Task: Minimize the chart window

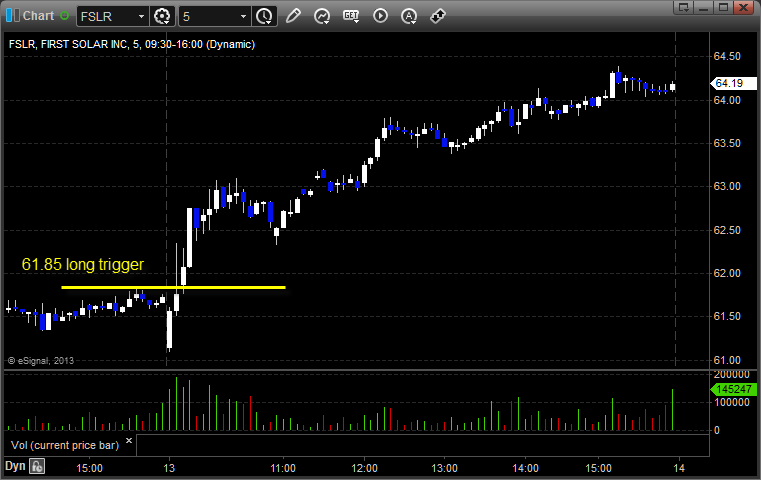Action: 704,7
